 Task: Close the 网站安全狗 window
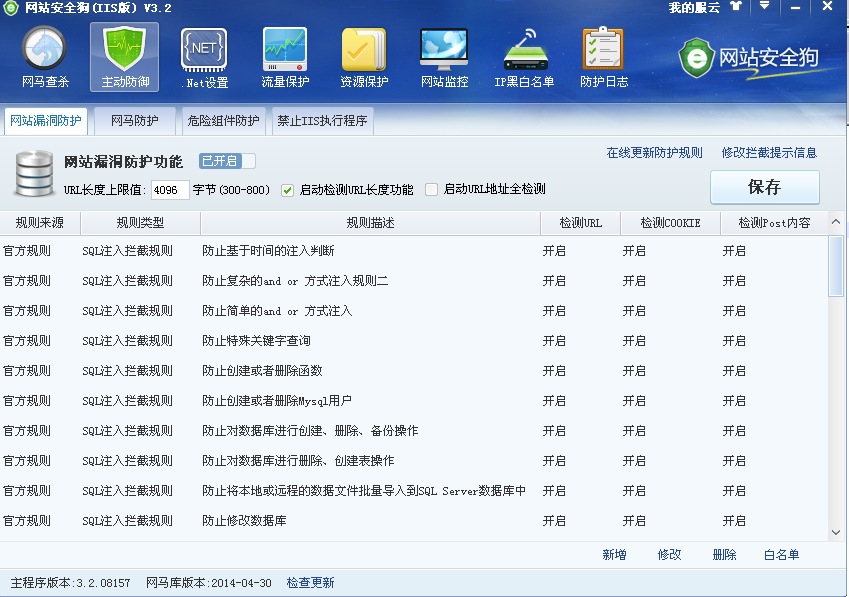coord(827,6)
